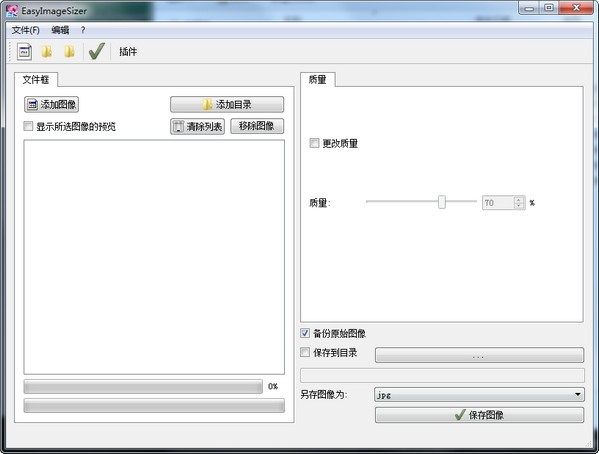Open the ? help menu
The height and width of the screenshot is (454, 599).
pyautogui.click(x=83, y=30)
